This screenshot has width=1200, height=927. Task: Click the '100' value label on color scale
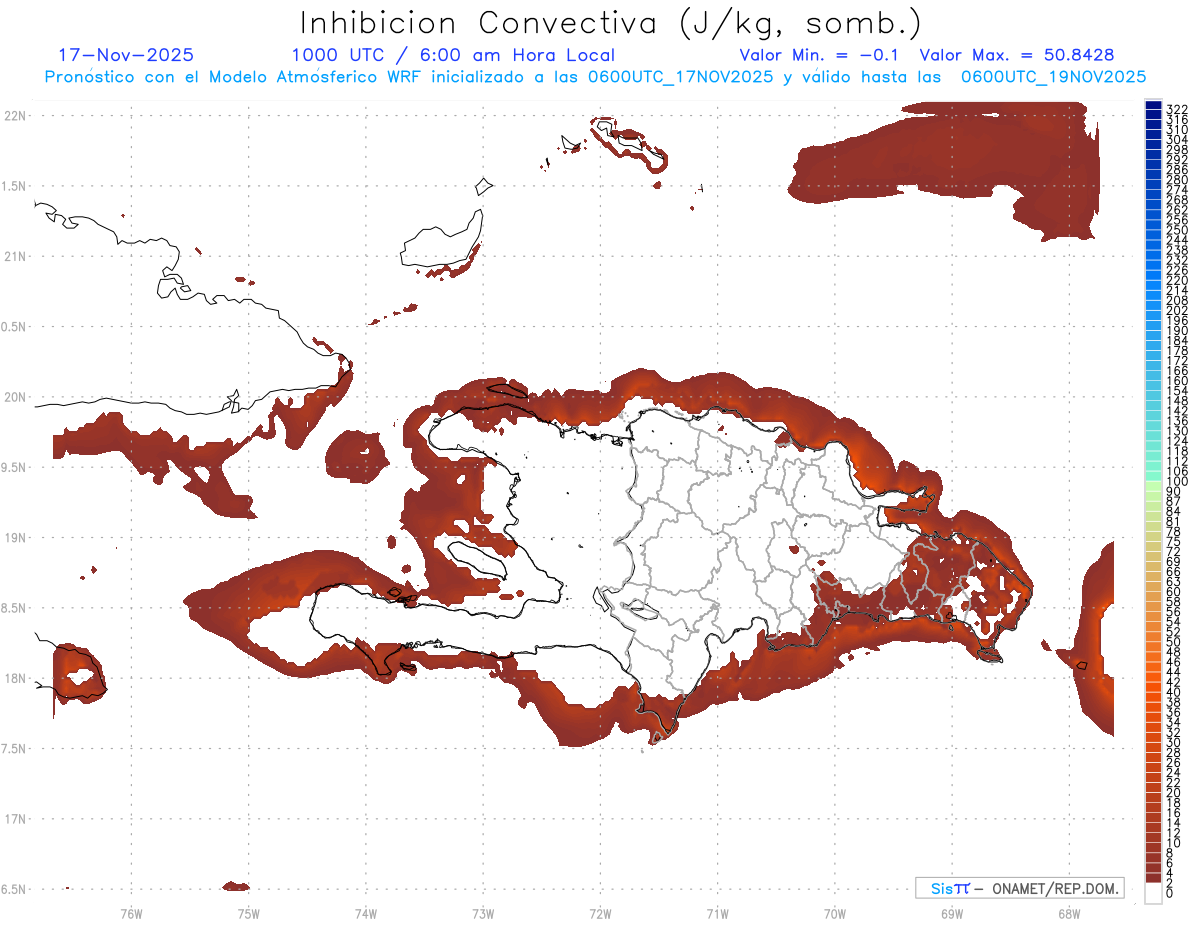click(x=1177, y=482)
